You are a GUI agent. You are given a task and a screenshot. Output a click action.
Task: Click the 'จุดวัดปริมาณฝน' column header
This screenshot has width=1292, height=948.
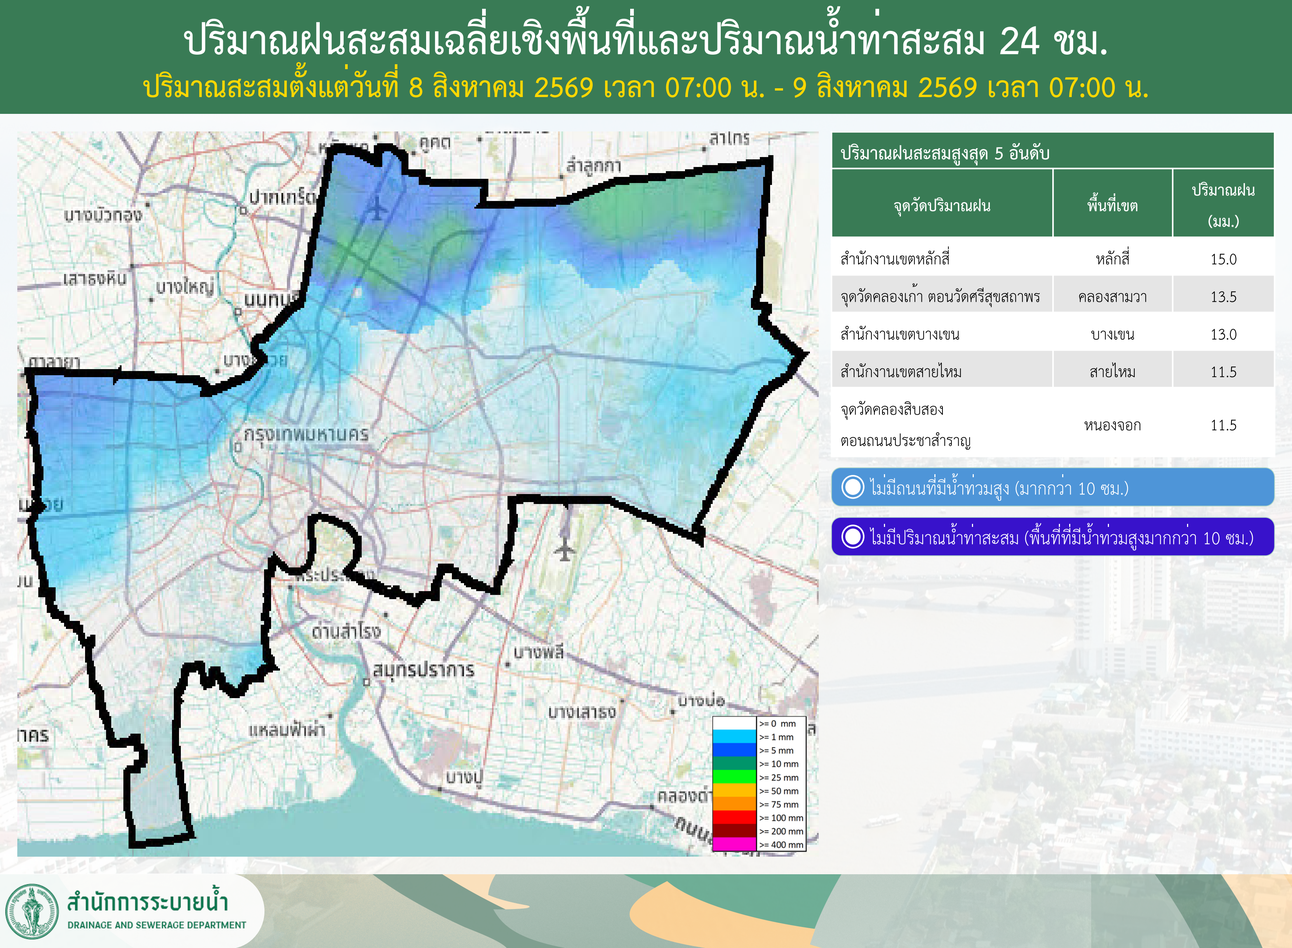click(x=942, y=205)
